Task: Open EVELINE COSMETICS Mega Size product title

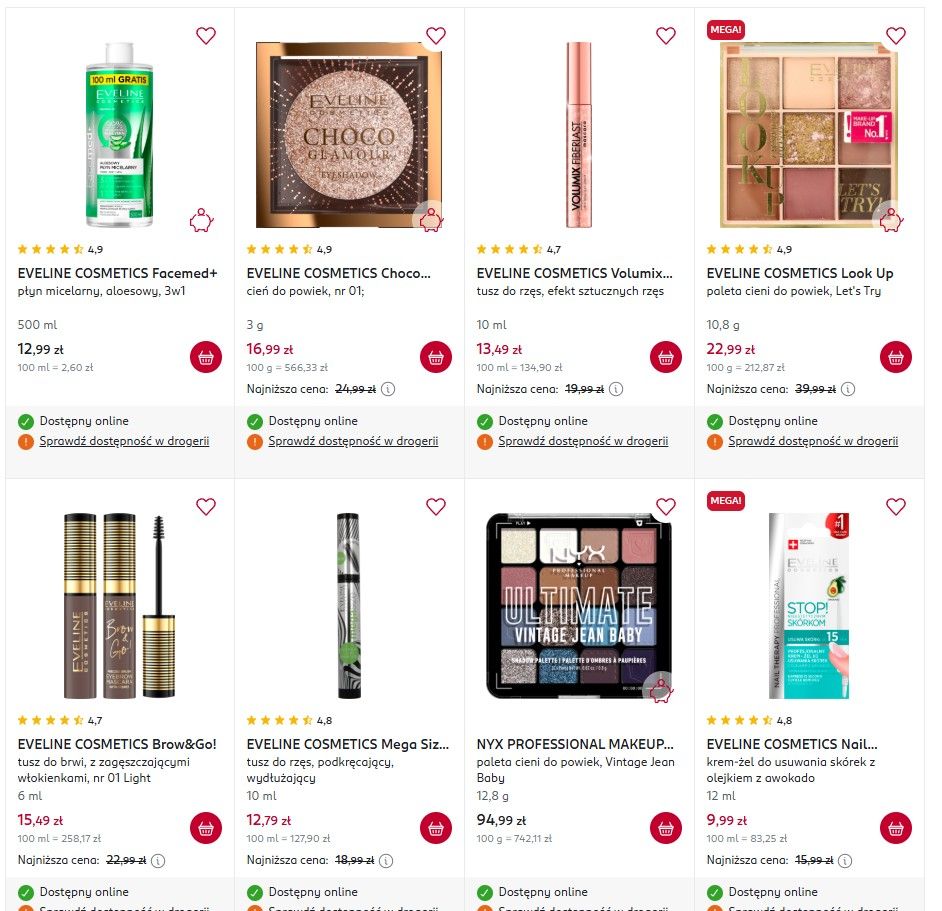Action: point(347,744)
